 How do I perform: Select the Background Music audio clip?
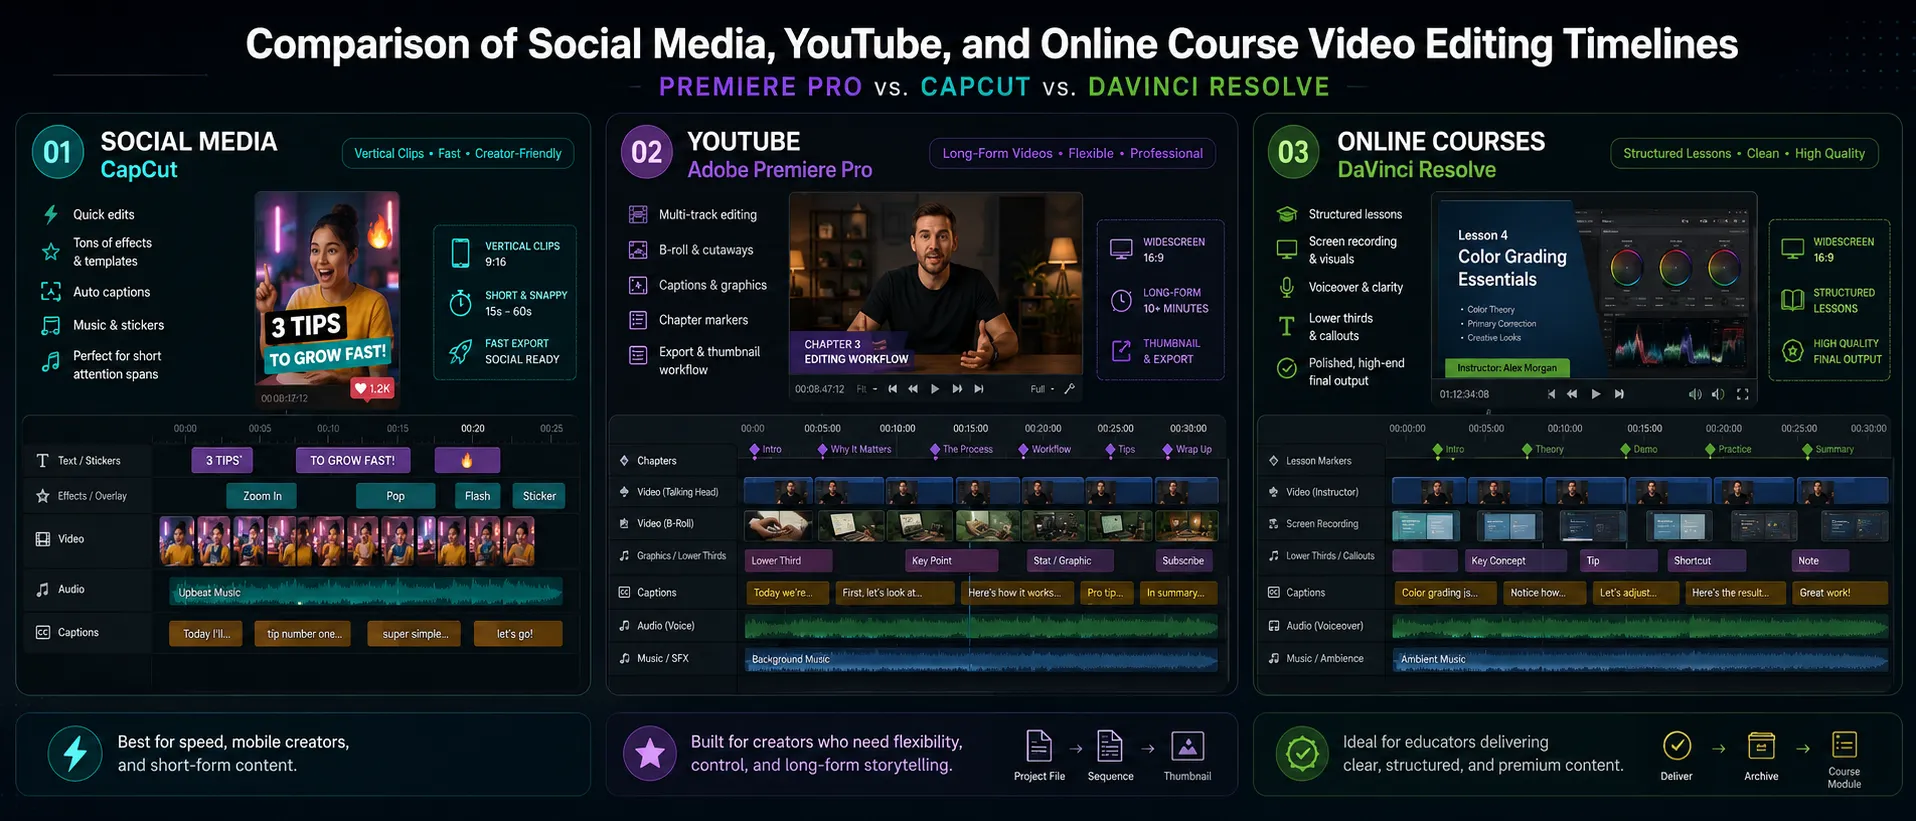coord(981,659)
